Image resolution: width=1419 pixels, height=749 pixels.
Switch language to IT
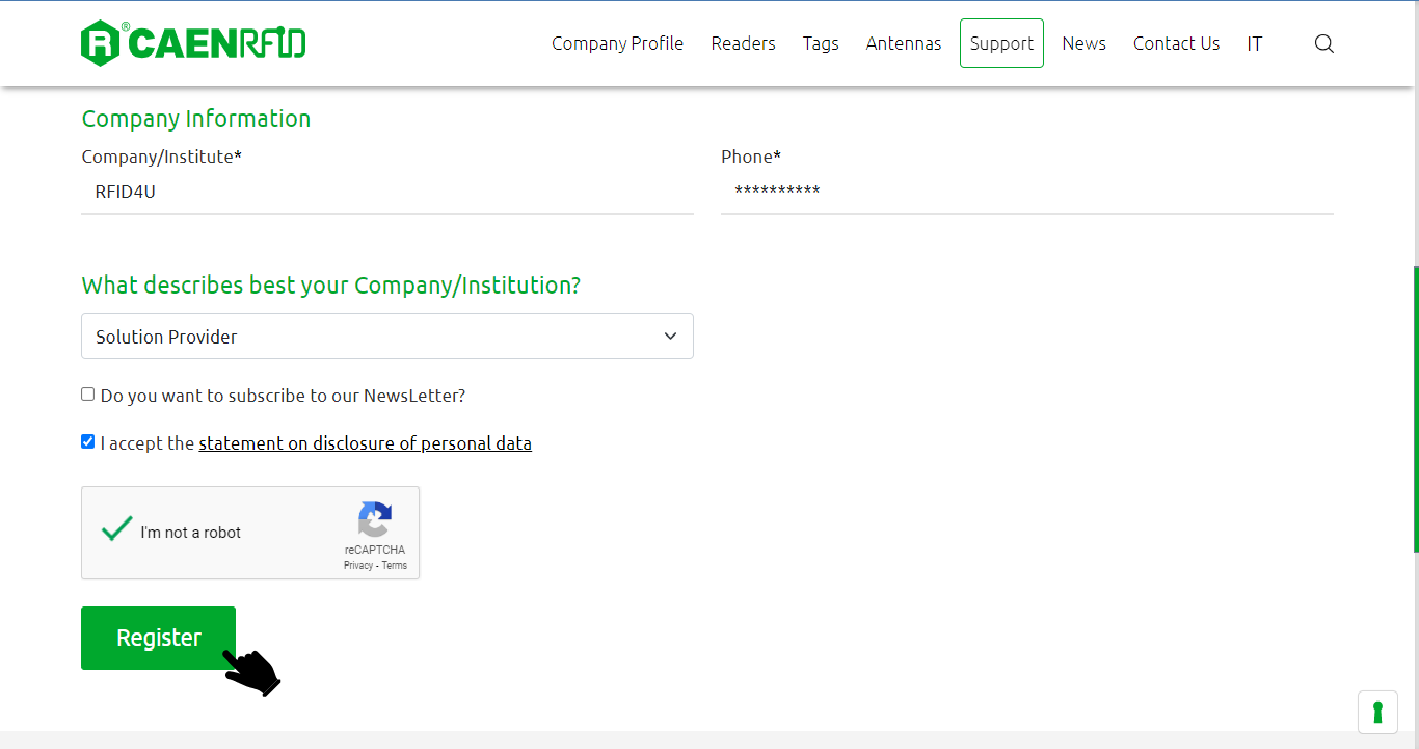1255,43
